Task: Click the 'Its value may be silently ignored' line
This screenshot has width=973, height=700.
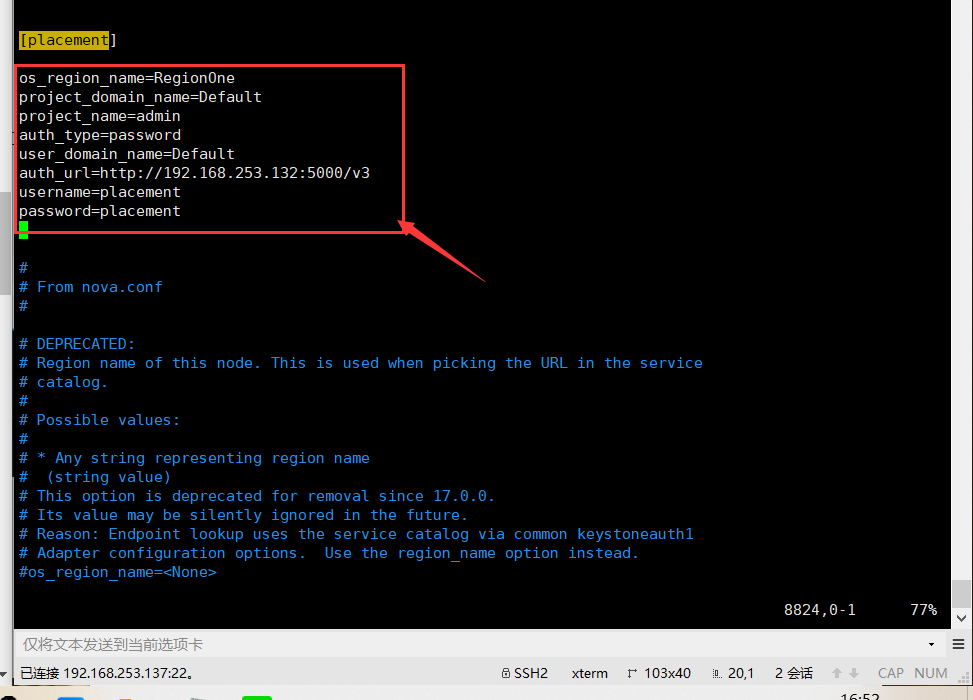Action: pos(243,515)
